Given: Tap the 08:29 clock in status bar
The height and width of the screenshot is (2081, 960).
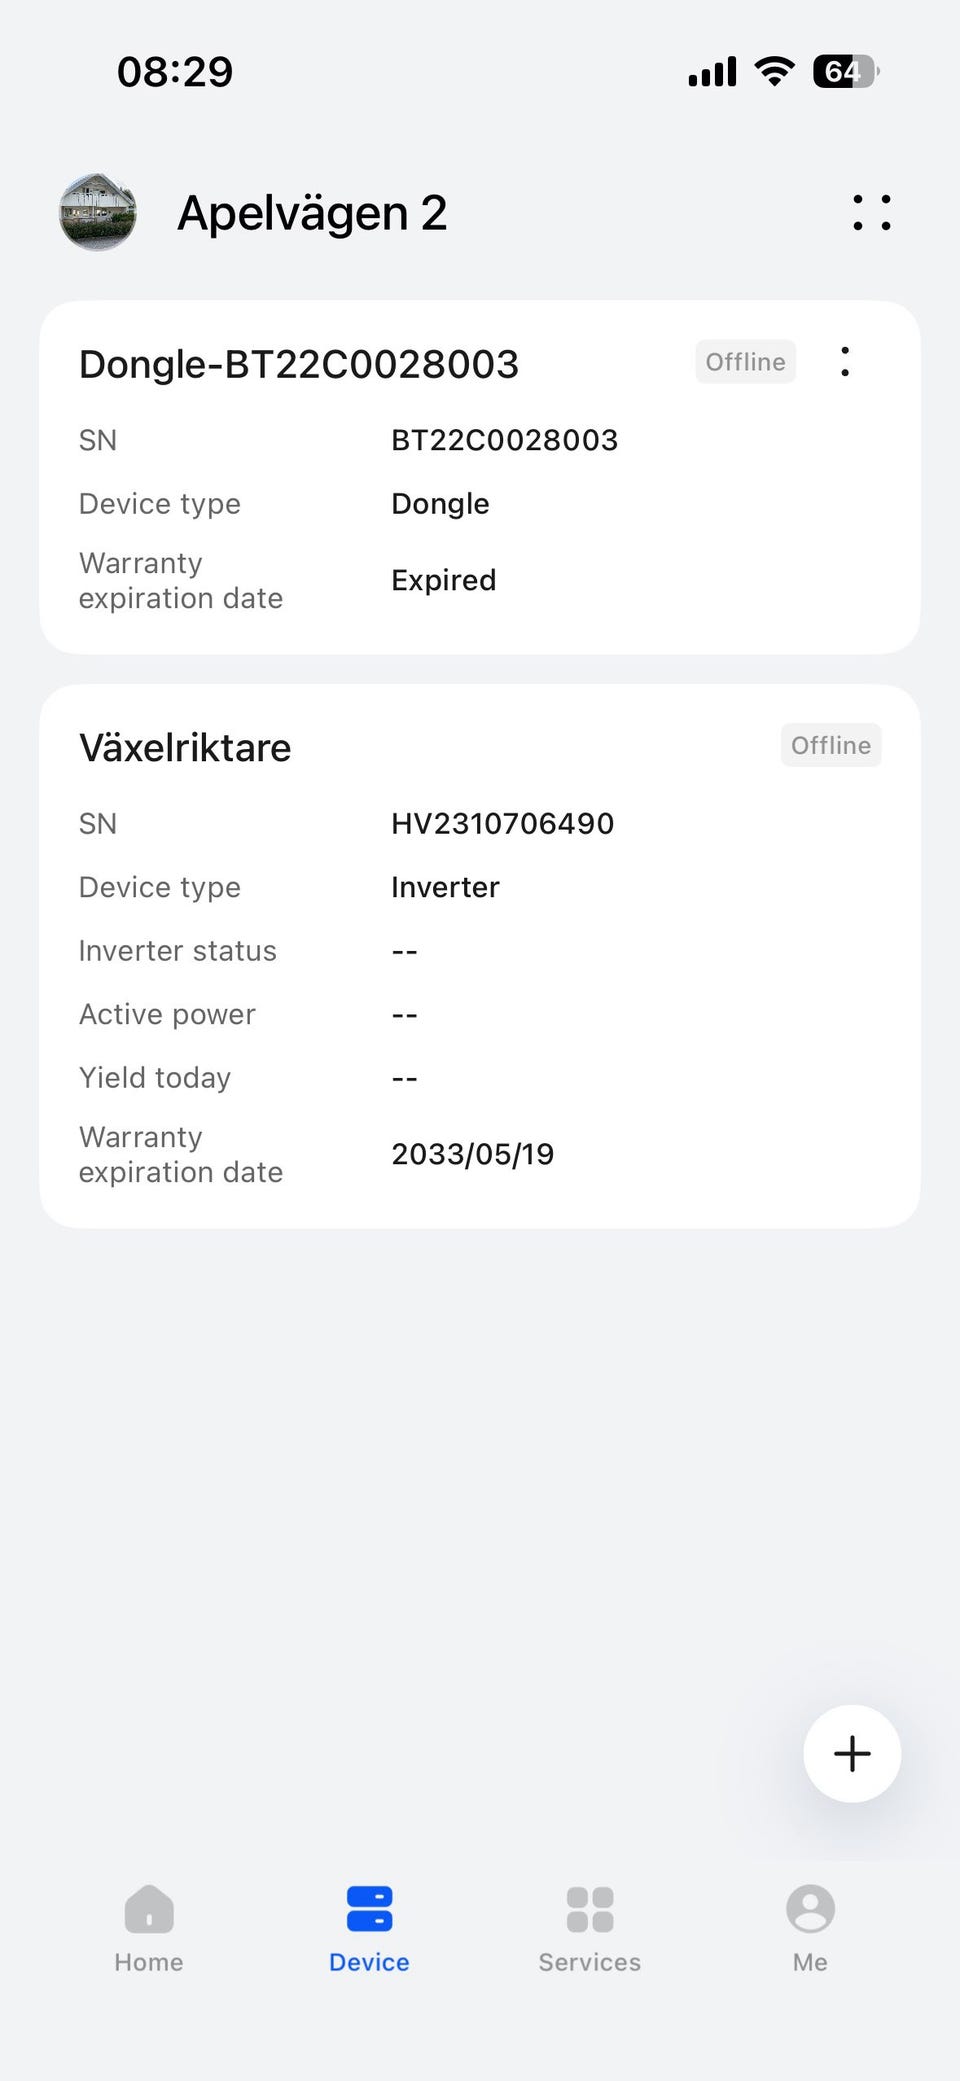Looking at the screenshot, I should tap(175, 72).
